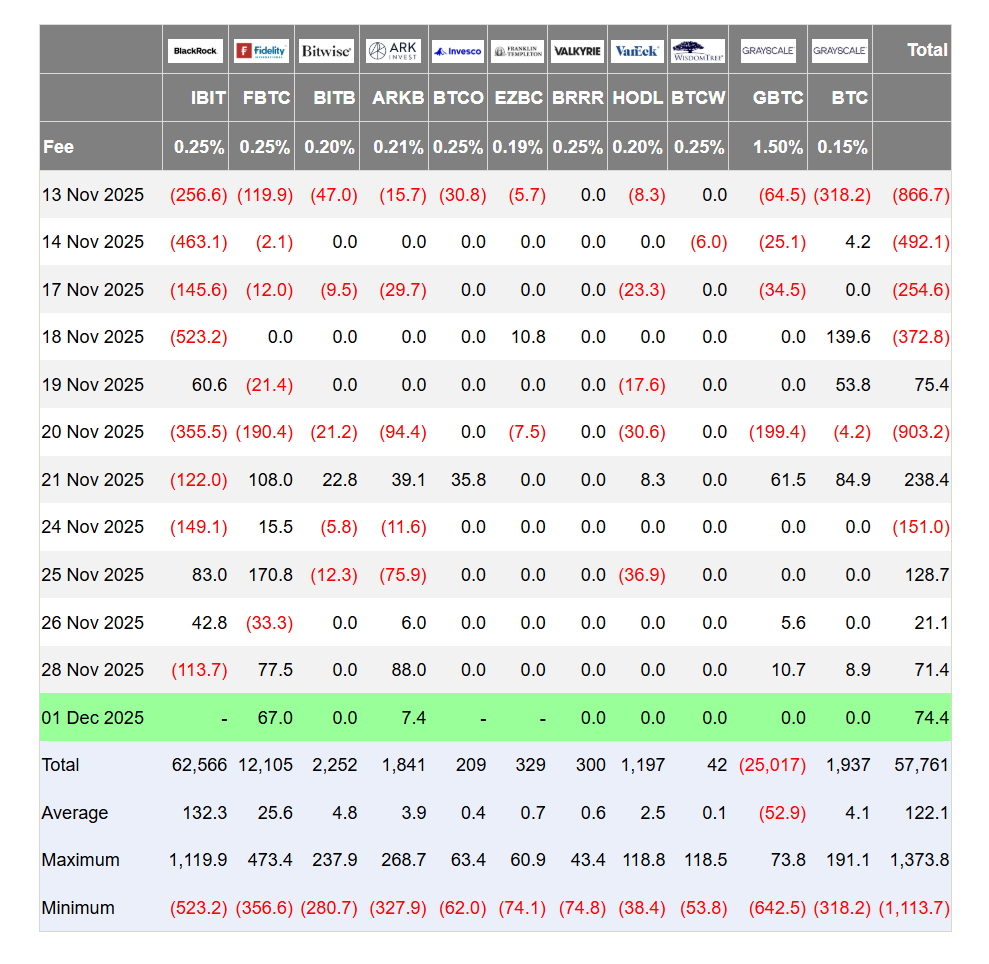Click the Fidelity logo
The height and width of the screenshot is (964, 989).
[x=261, y=50]
